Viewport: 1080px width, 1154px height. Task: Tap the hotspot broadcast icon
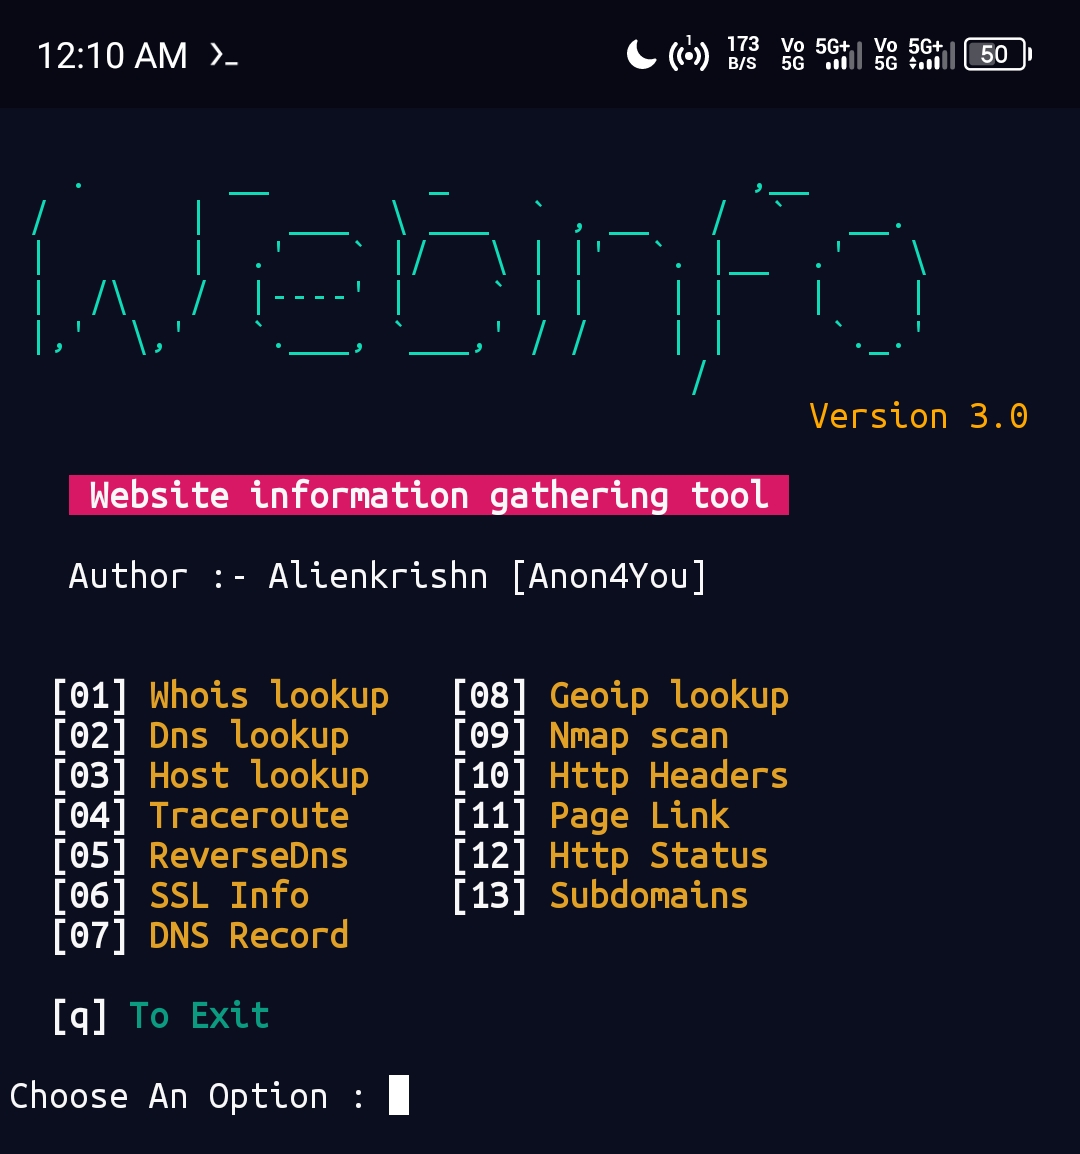click(688, 54)
